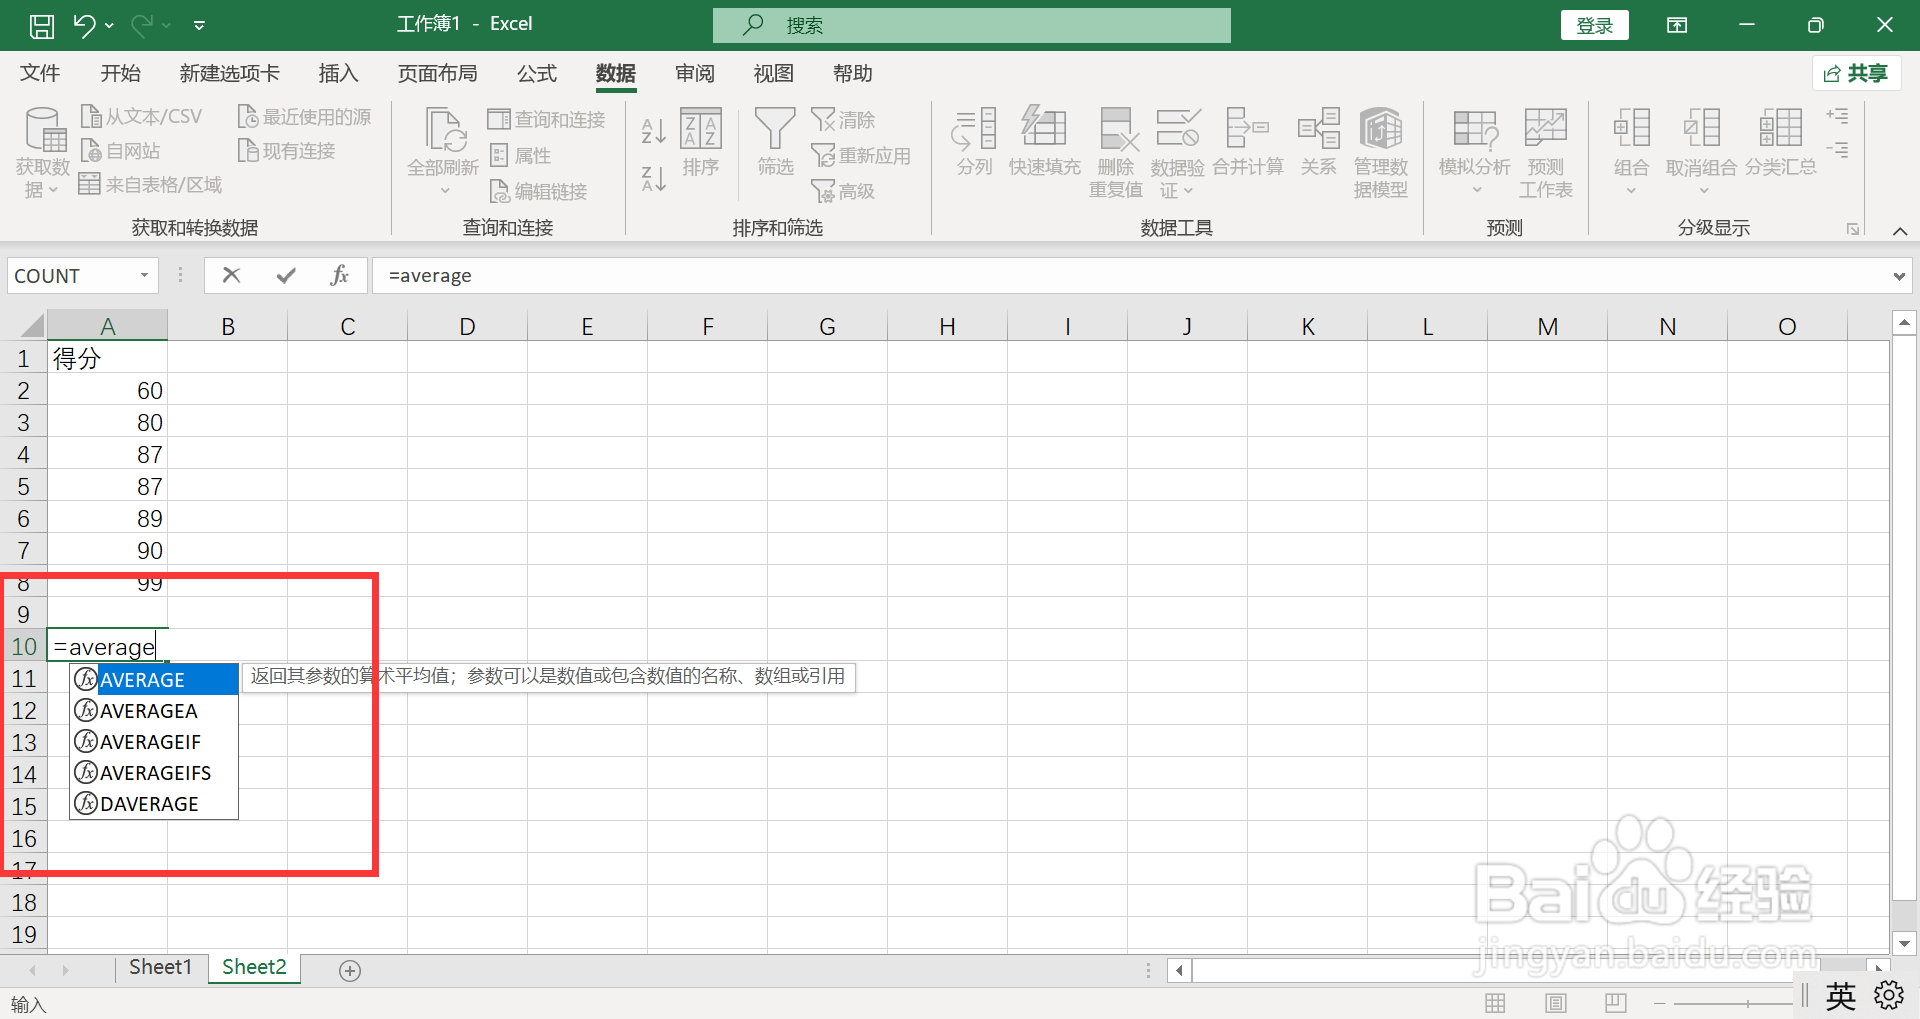The width and height of the screenshot is (1920, 1019).
Task: Switch to Insert (插入) tab
Action: click(x=338, y=73)
